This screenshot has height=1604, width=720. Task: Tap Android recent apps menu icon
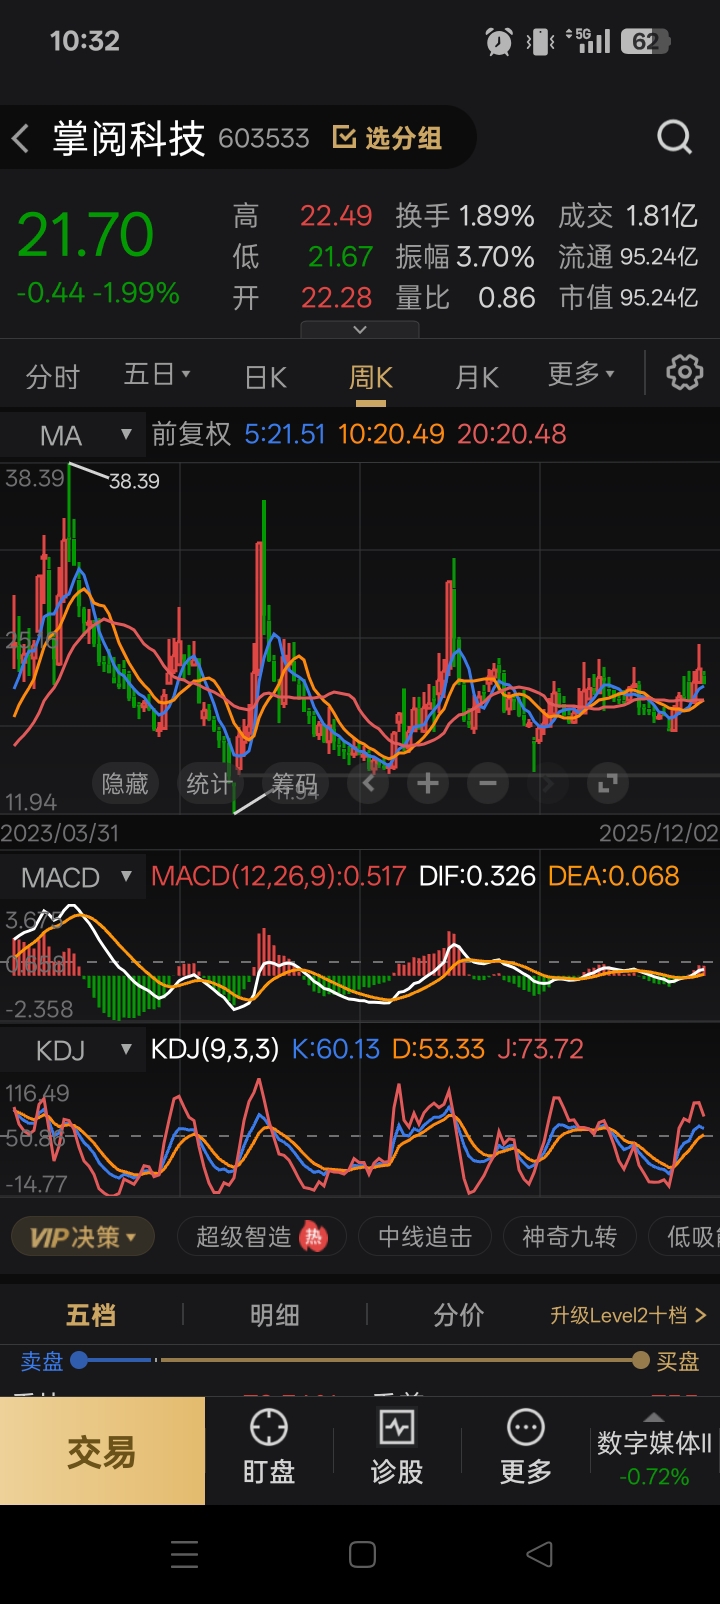(184, 1554)
